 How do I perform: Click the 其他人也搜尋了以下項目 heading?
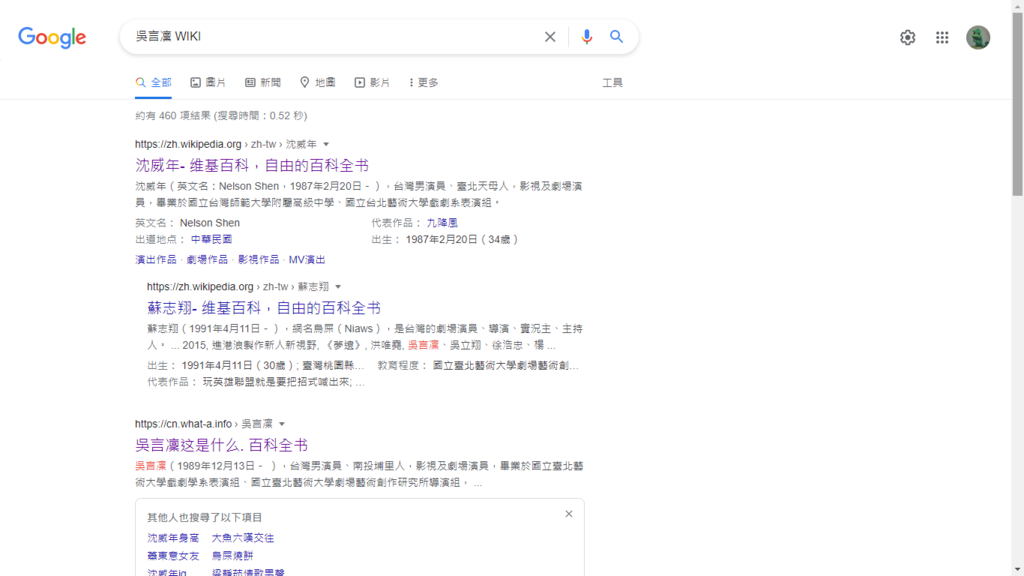[204, 517]
